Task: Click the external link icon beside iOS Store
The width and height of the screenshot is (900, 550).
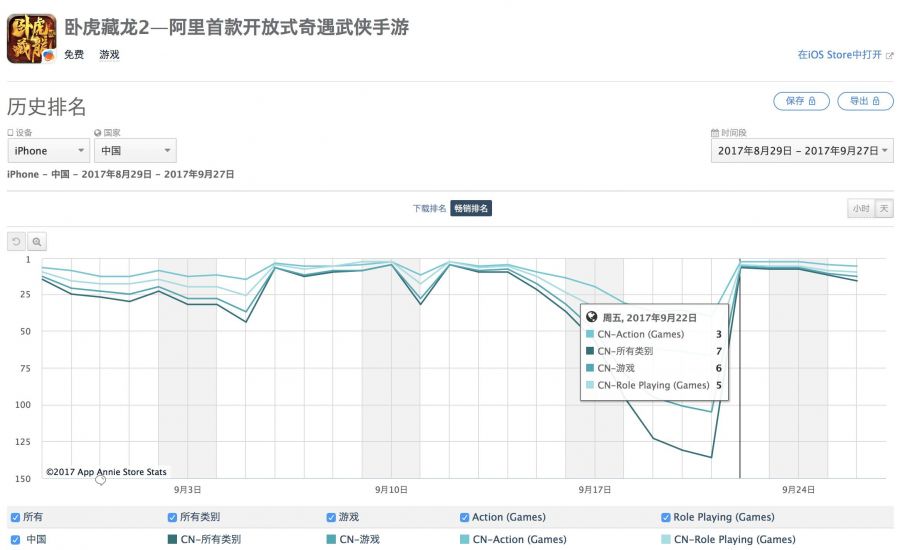Action: 889,56
